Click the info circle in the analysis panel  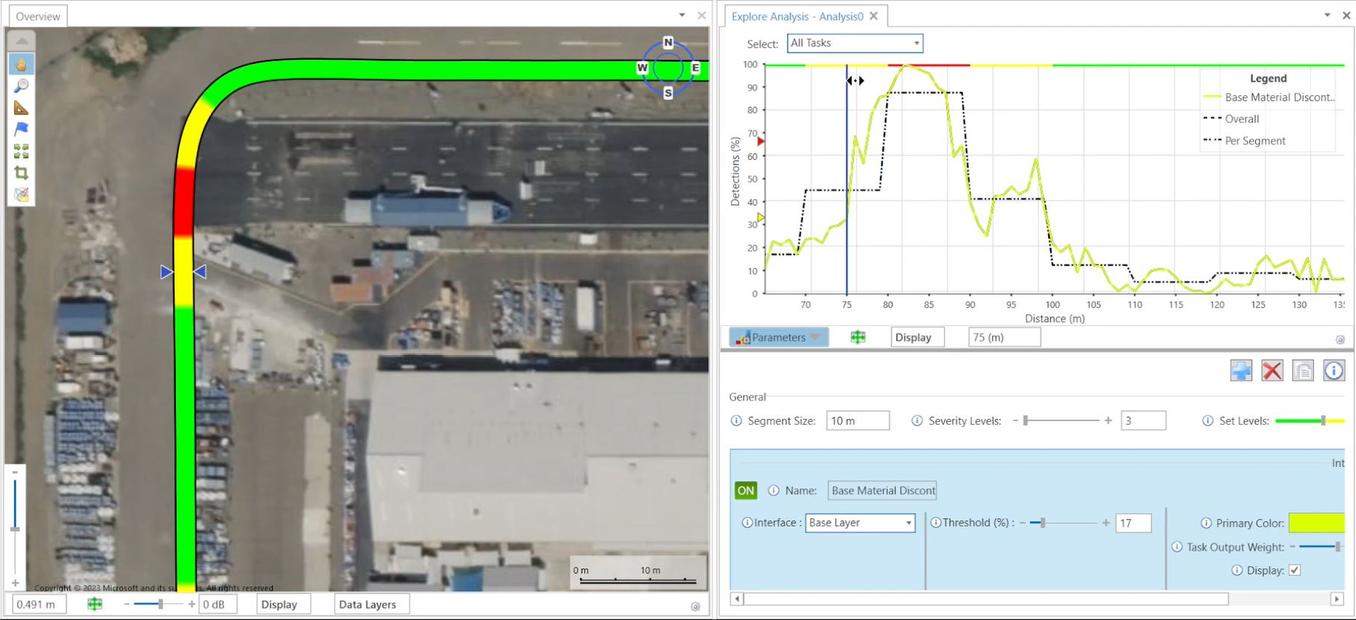(x=1334, y=370)
